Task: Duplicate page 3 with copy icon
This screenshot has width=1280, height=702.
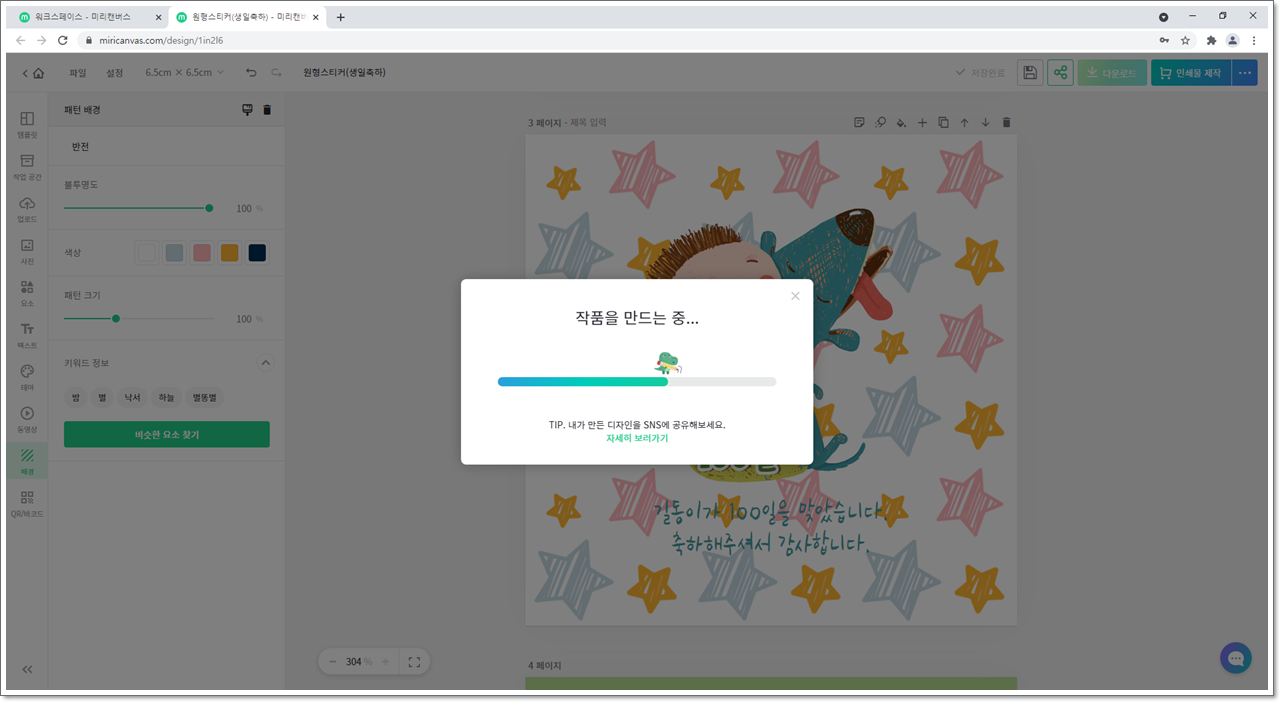Action: coord(943,122)
